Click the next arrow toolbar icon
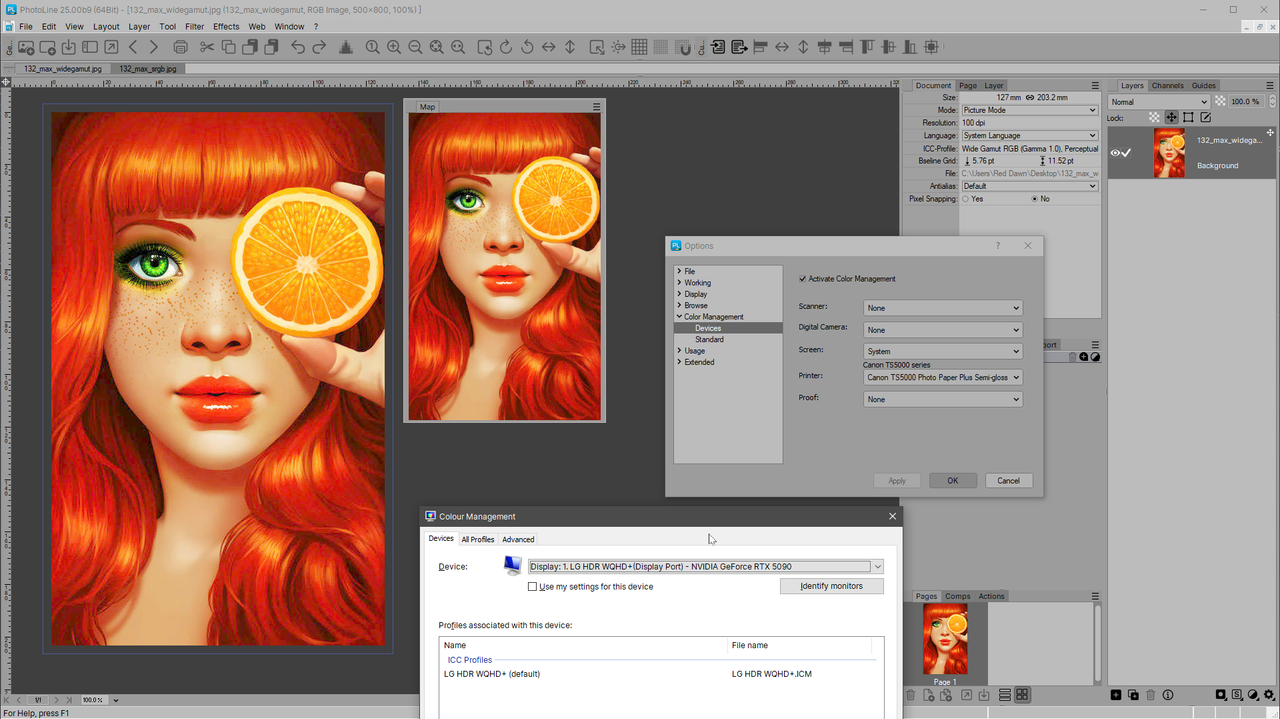The width and height of the screenshot is (1280, 719). 153,47
